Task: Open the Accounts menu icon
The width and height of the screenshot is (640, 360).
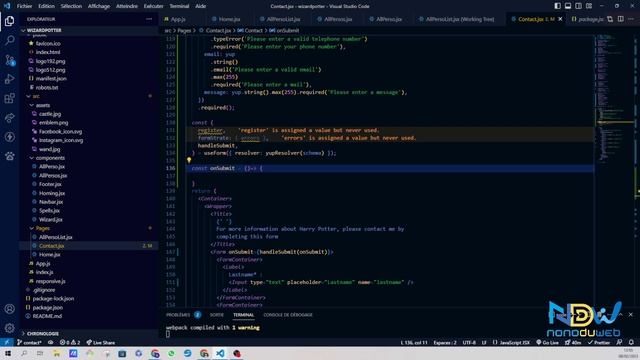Action: coord(9,309)
